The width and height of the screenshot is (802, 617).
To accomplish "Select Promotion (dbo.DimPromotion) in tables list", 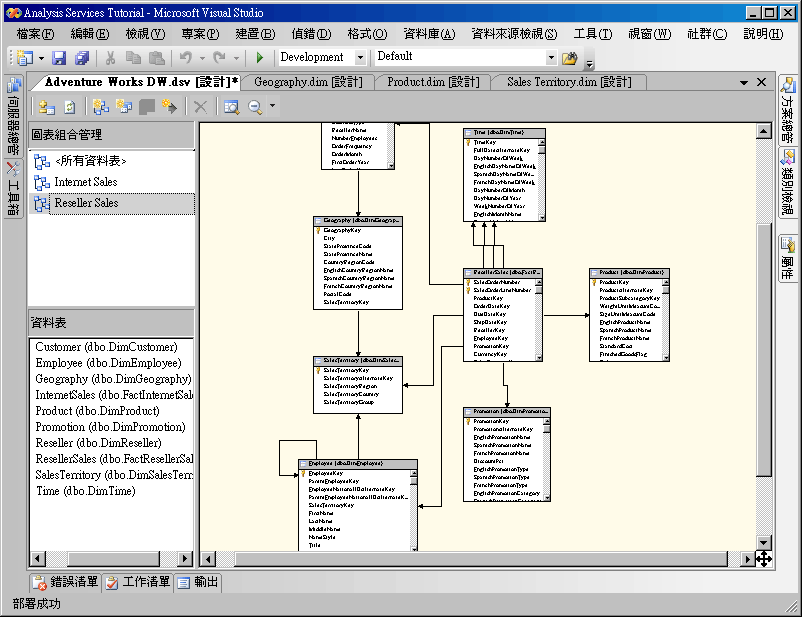I will point(110,427).
